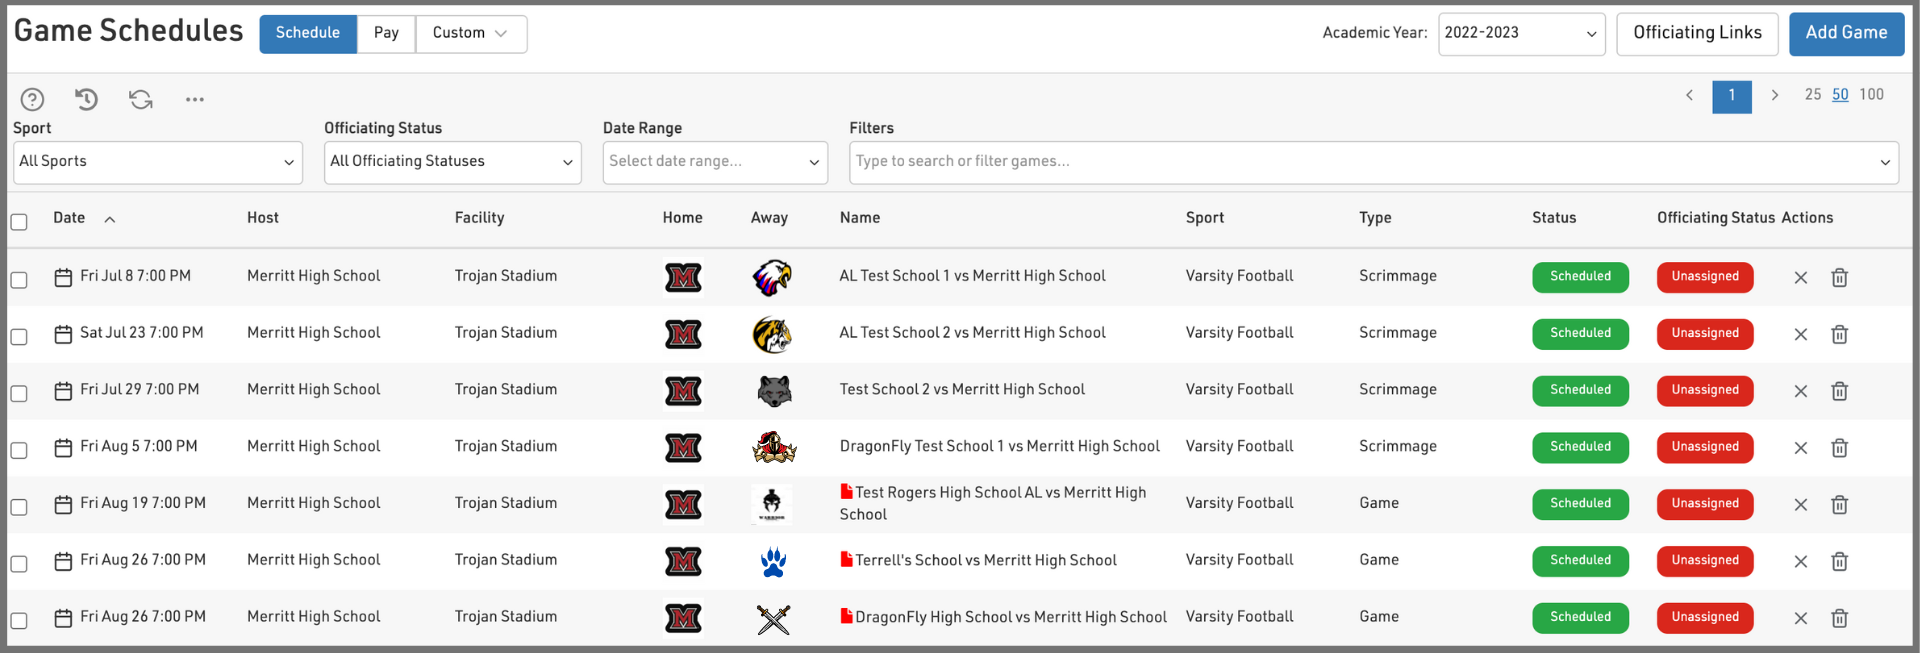Check the box for Fri Jul 29 game
The width and height of the screenshot is (1920, 654).
coord(19,393)
